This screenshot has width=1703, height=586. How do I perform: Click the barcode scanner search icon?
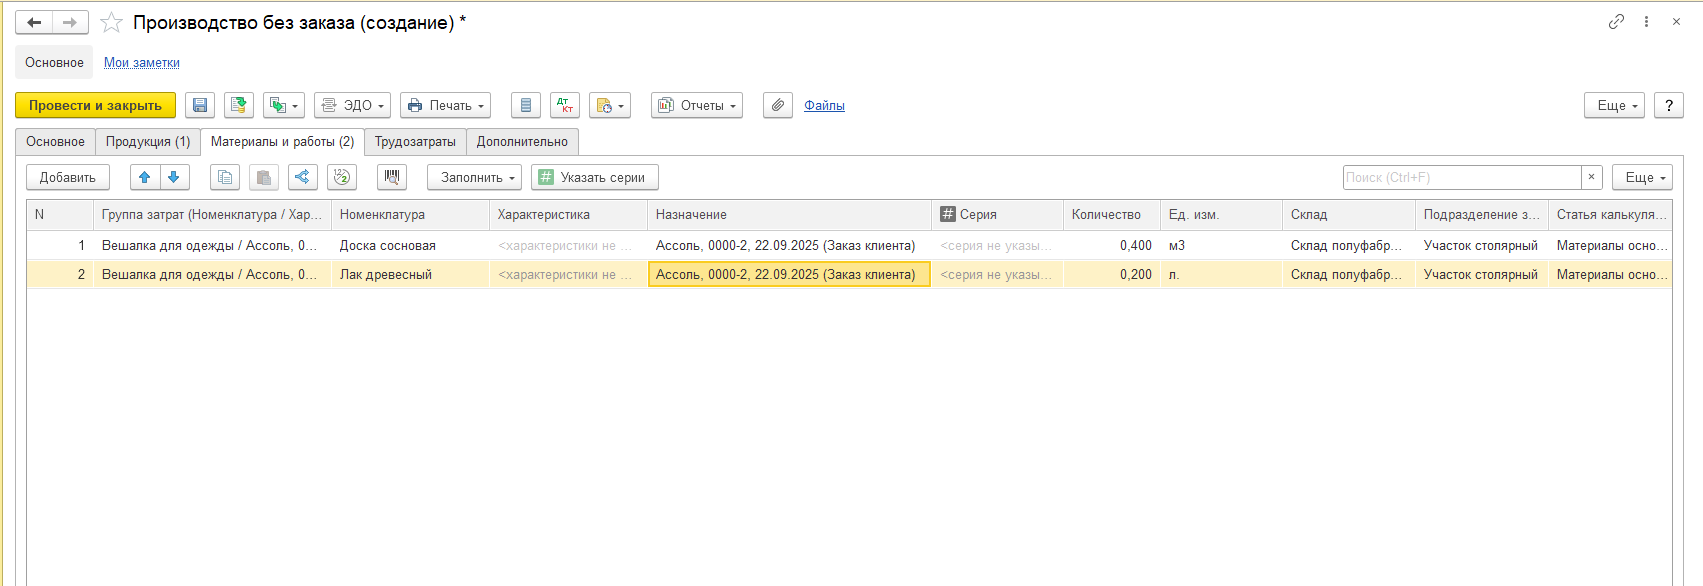[392, 177]
